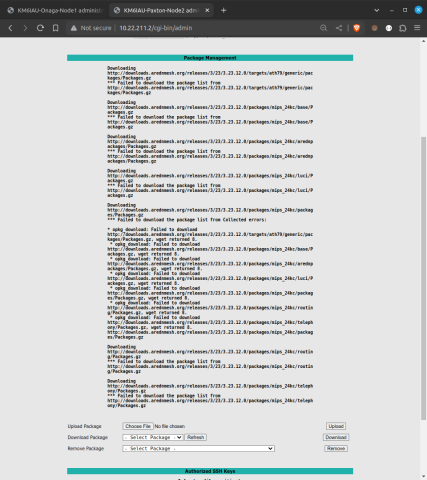
Task: Go back using the browser back arrow
Action: click(x=10, y=28)
